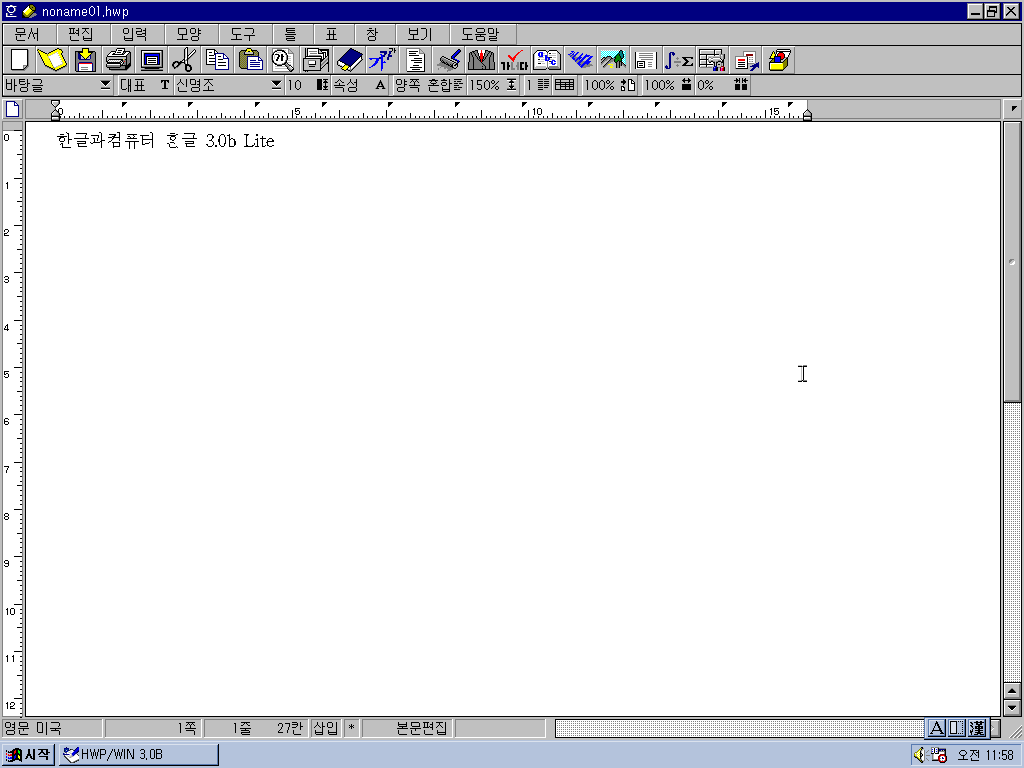Click 영문 미국 keyboard indicator in status bar

[52, 728]
